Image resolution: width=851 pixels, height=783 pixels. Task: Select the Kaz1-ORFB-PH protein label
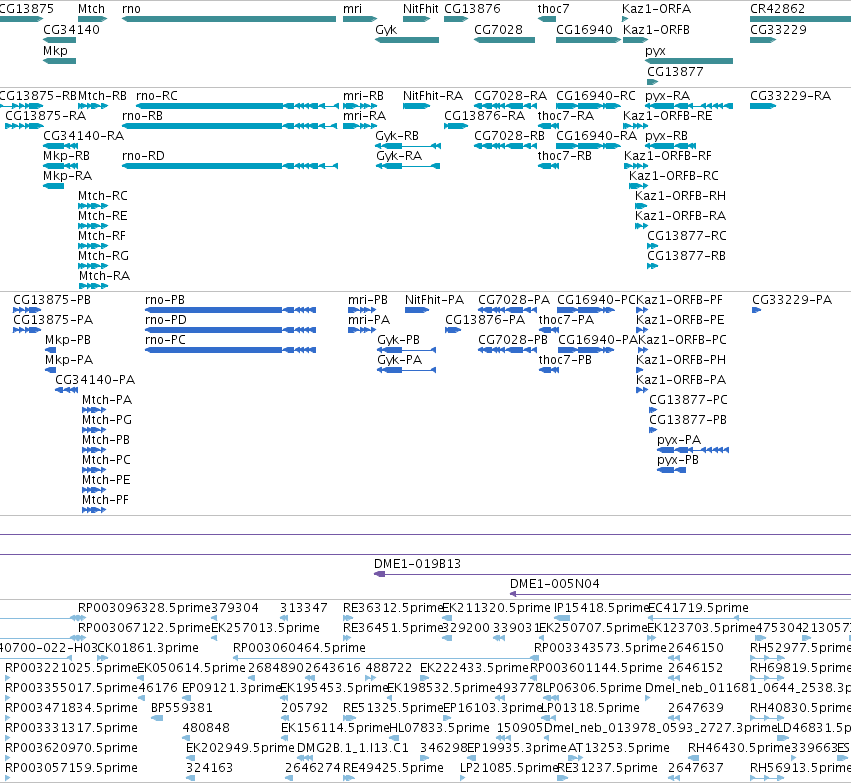(x=681, y=360)
